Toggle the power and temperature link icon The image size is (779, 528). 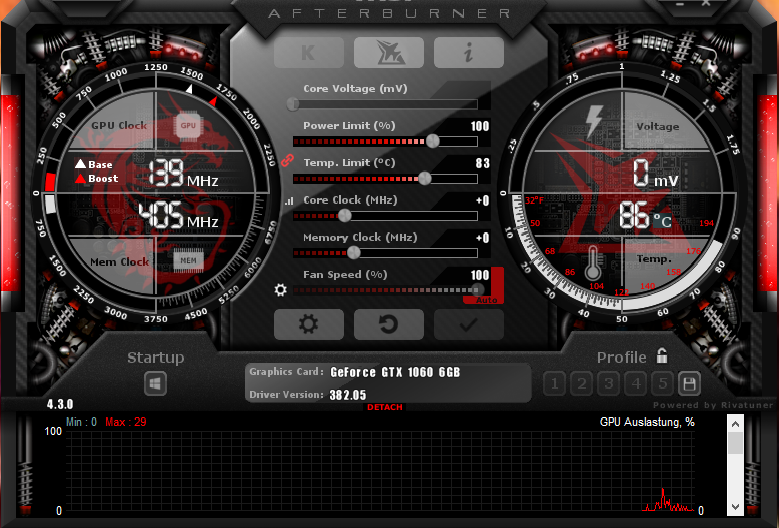click(287, 160)
